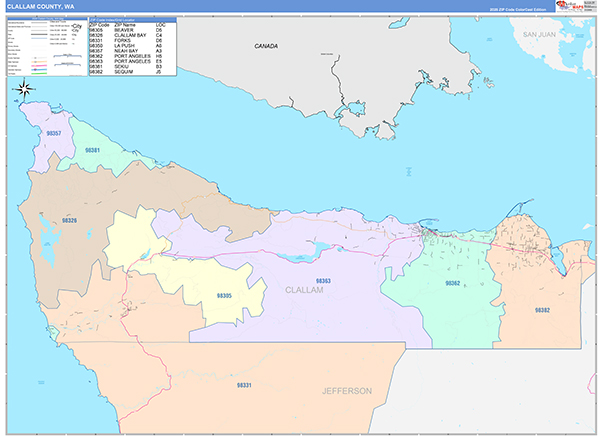
Task: Select PORT ANGELES in the 98363 table row
Action: tap(132, 61)
